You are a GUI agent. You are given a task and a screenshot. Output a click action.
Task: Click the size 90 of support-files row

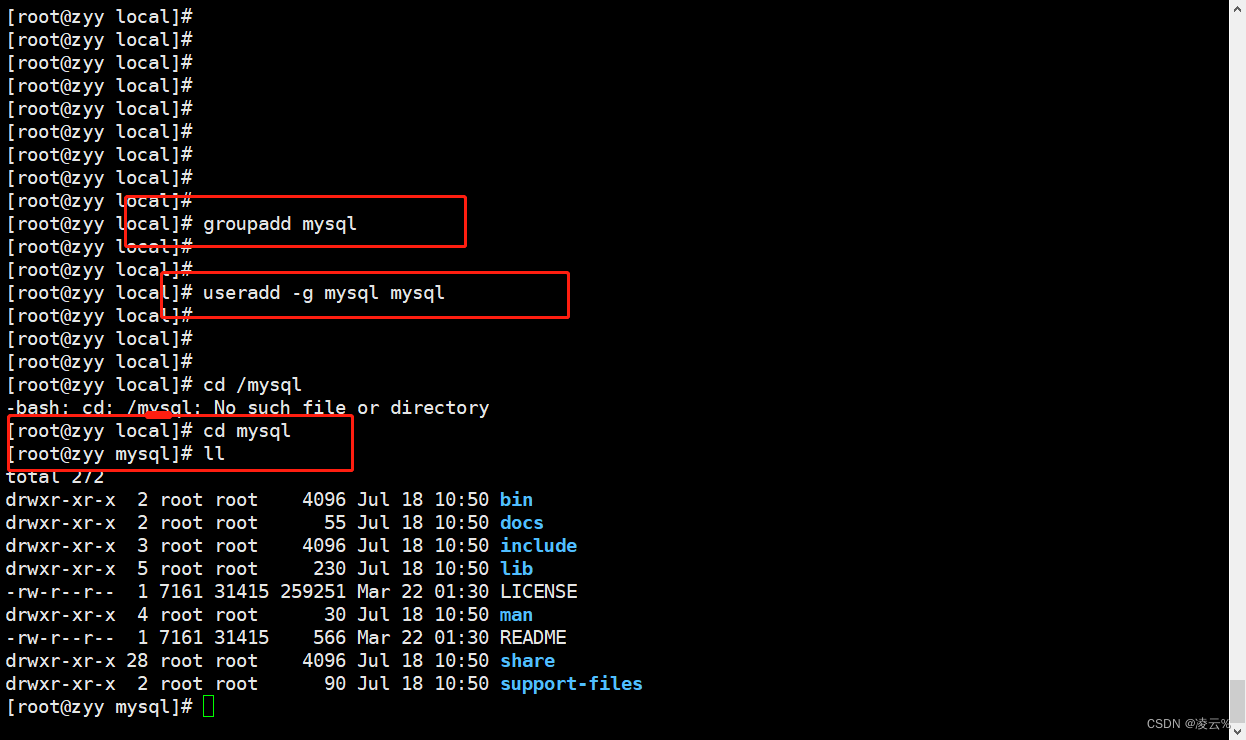[335, 684]
